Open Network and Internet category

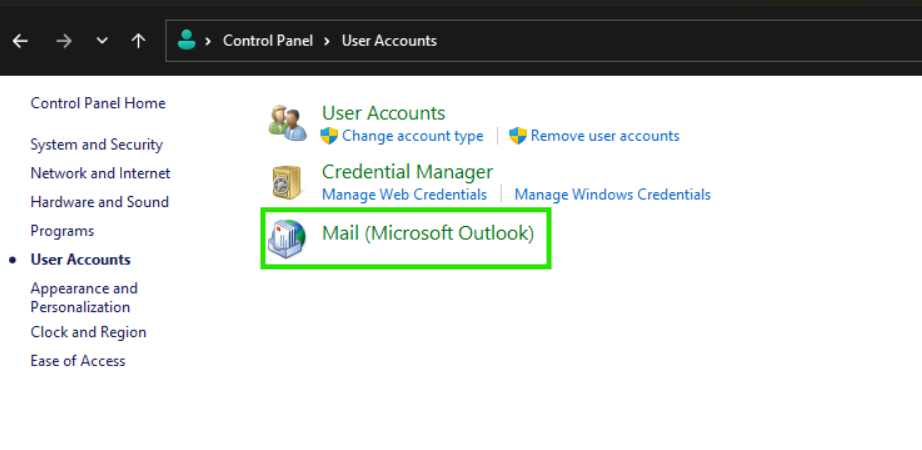[101, 174]
